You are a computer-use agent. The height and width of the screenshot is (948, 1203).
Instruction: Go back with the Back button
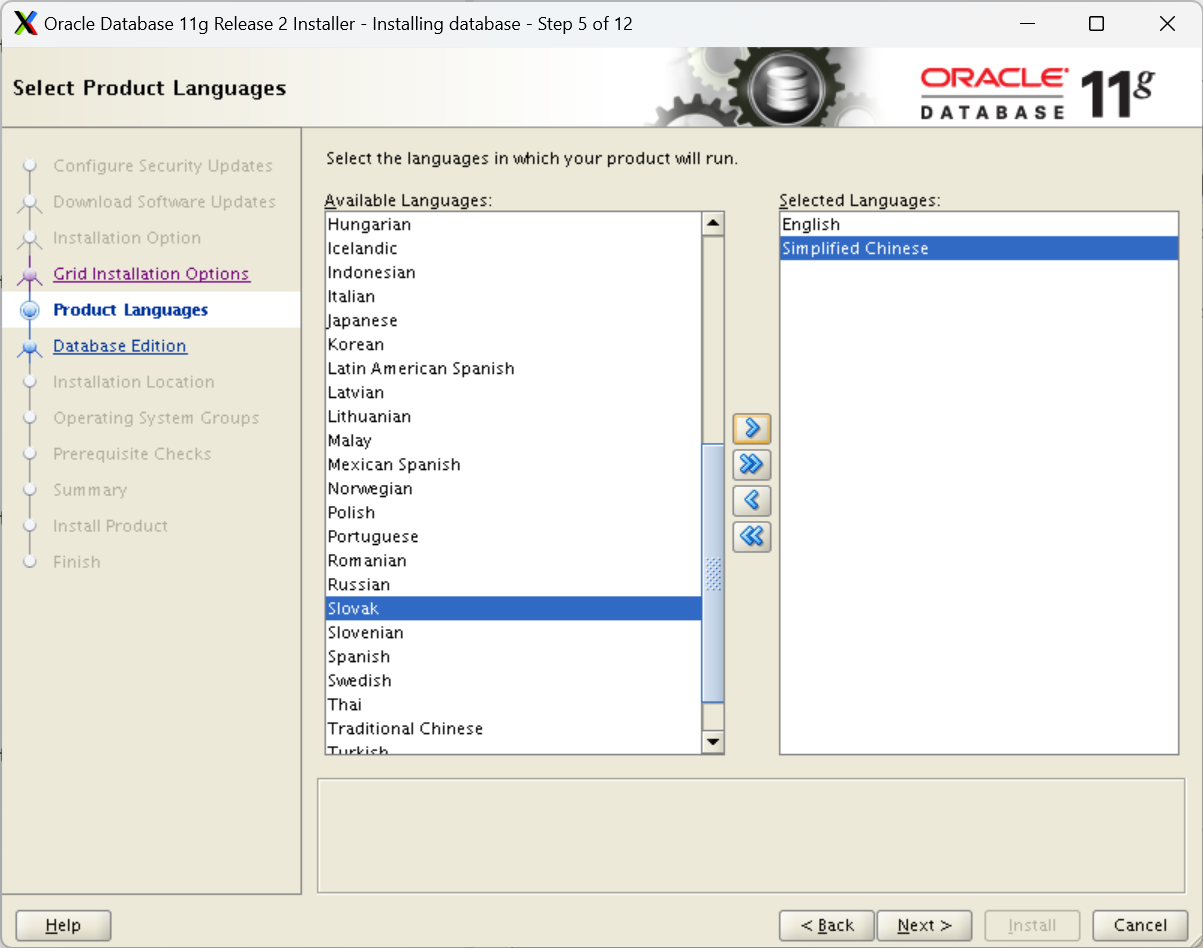827,926
